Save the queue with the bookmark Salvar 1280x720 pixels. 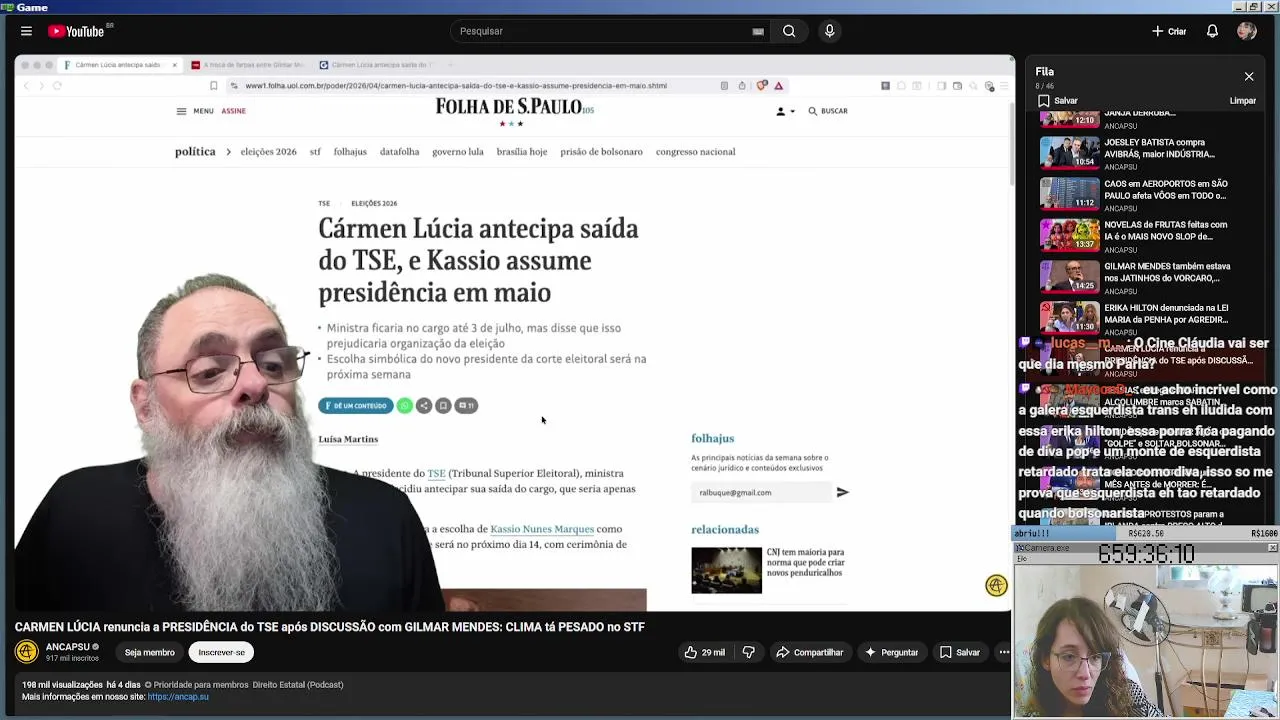[1057, 101]
